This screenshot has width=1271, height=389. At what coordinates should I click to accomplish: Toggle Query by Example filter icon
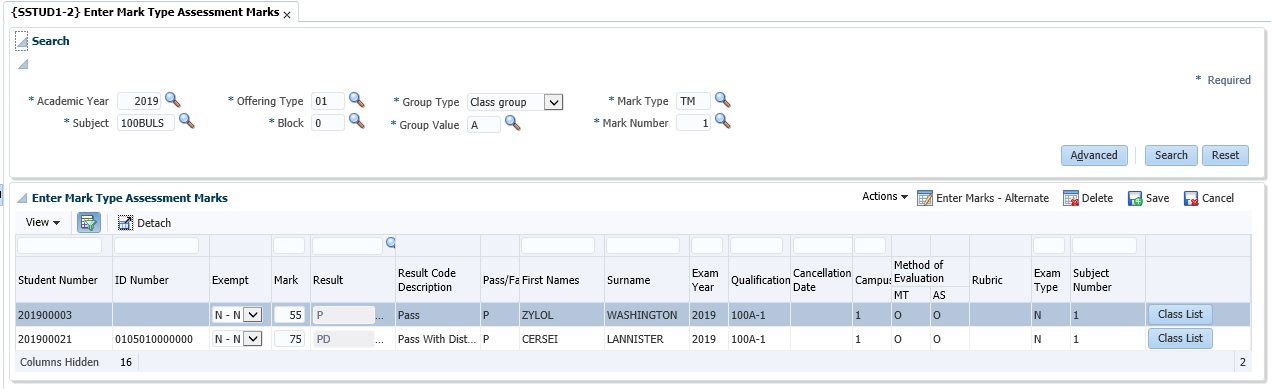tap(88, 222)
